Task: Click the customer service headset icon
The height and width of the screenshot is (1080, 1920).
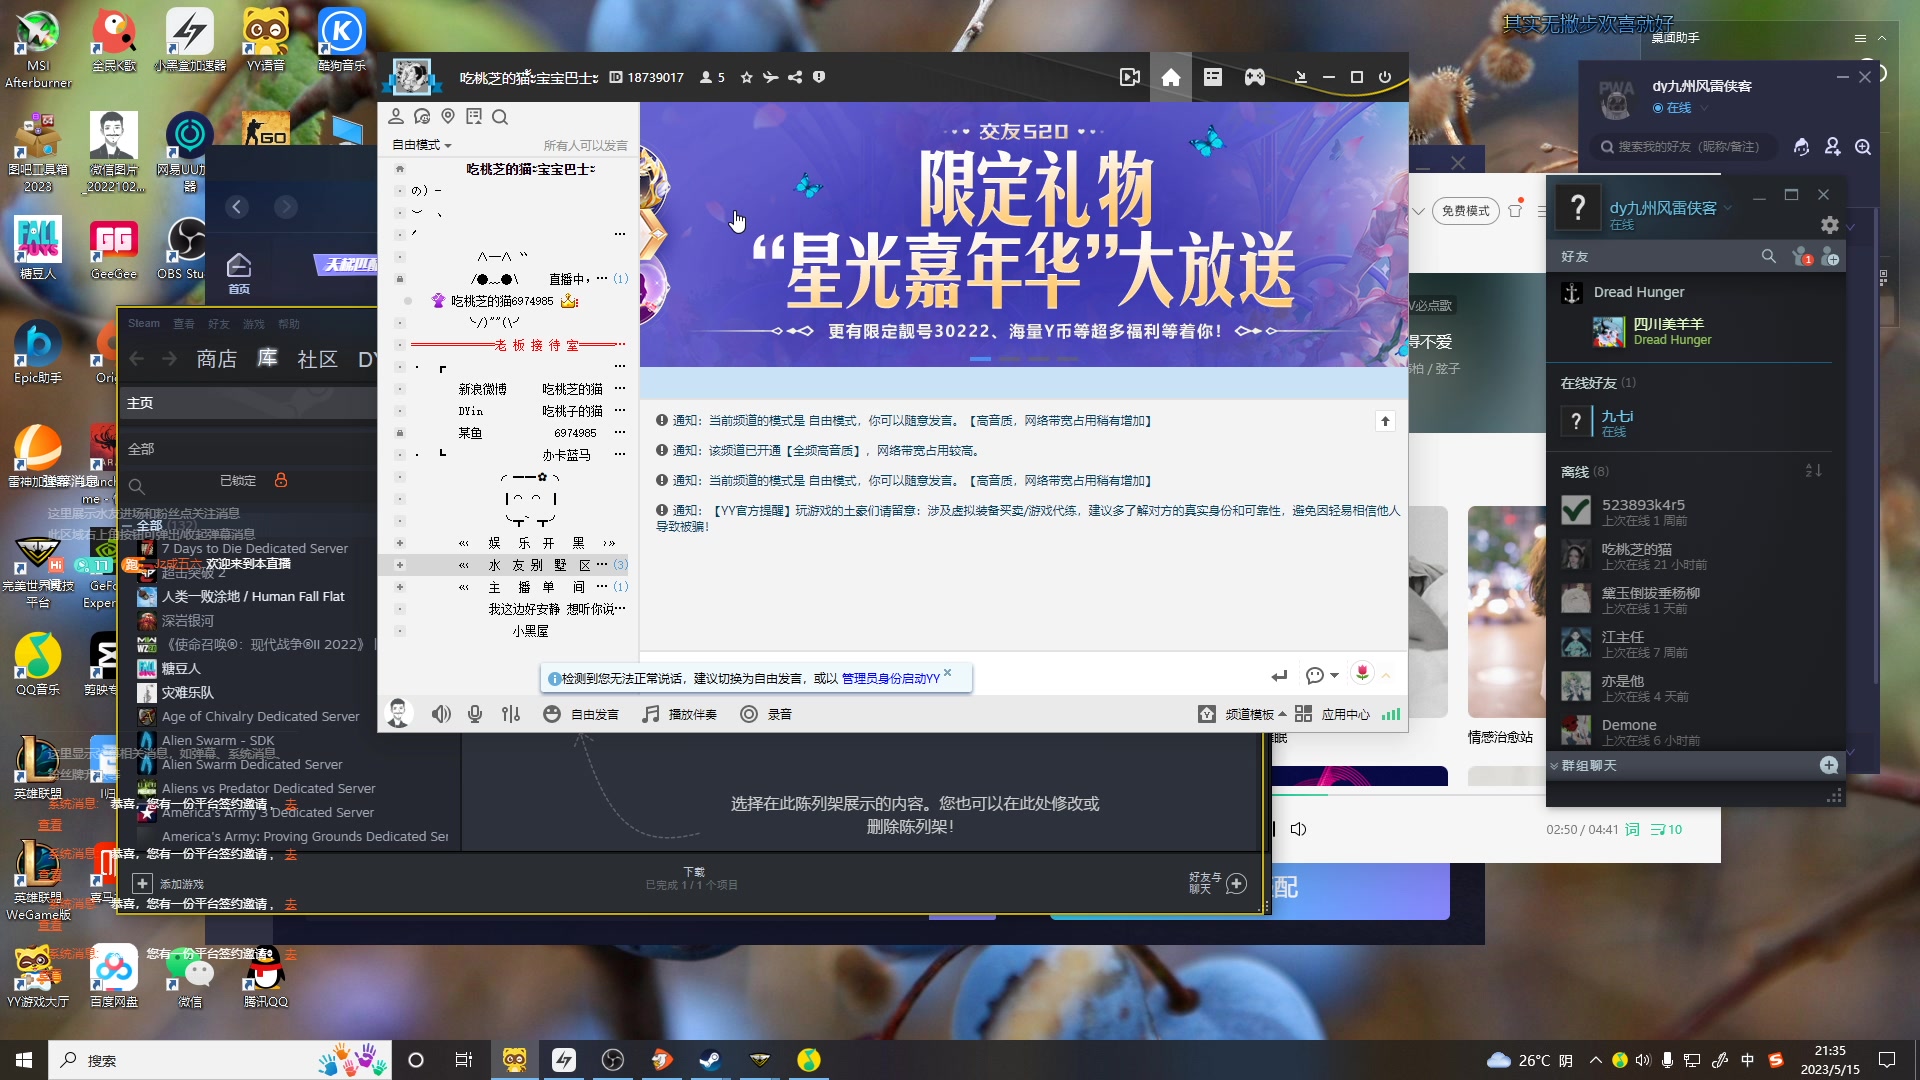Action: point(1801,147)
